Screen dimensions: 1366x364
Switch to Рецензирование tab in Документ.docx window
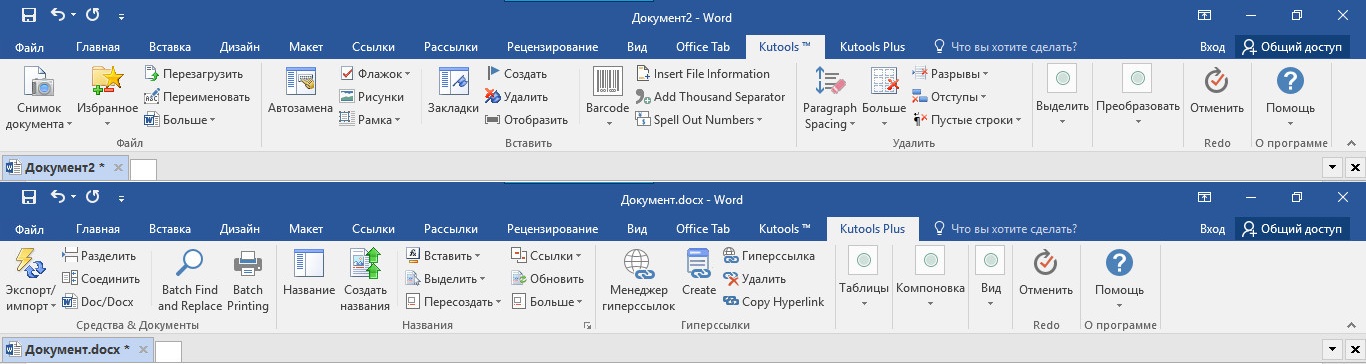[x=552, y=229]
